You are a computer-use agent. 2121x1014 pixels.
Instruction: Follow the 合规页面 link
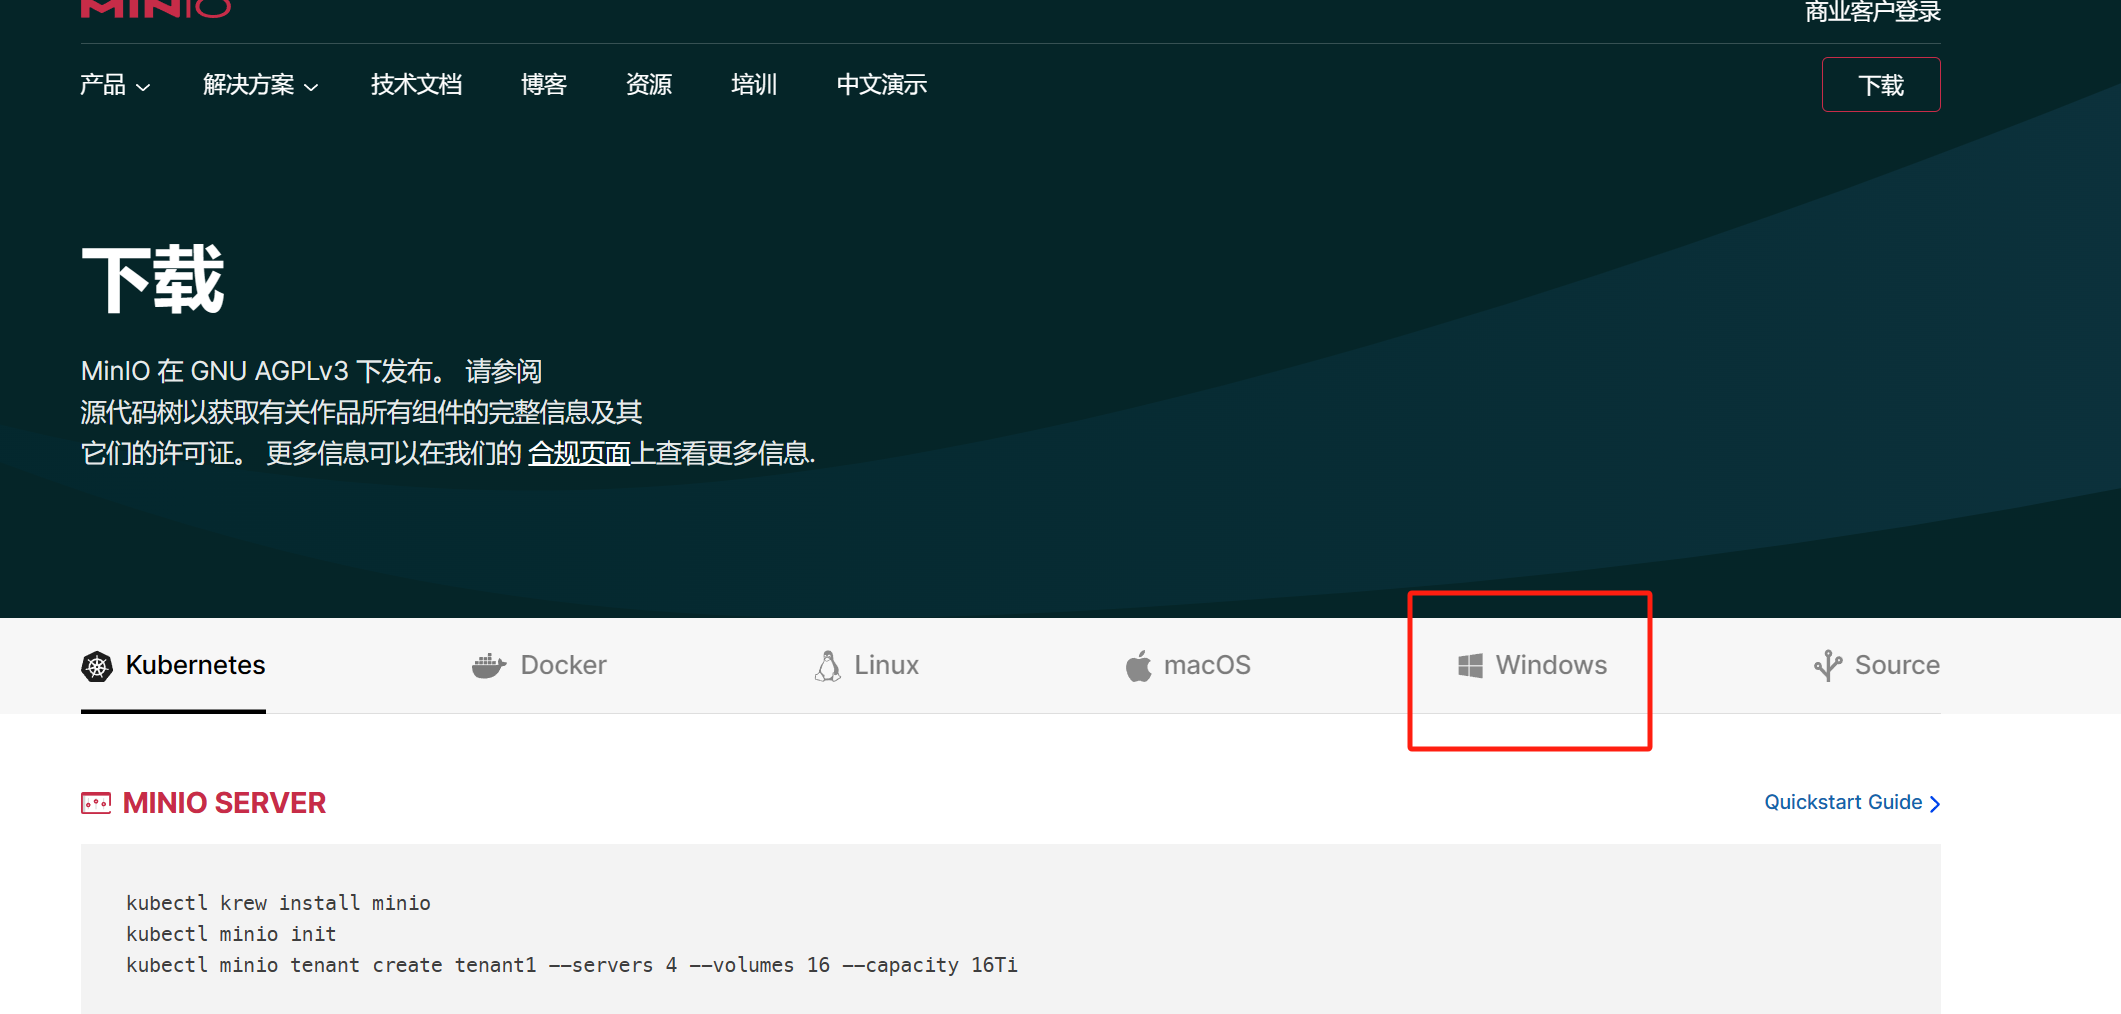579,454
